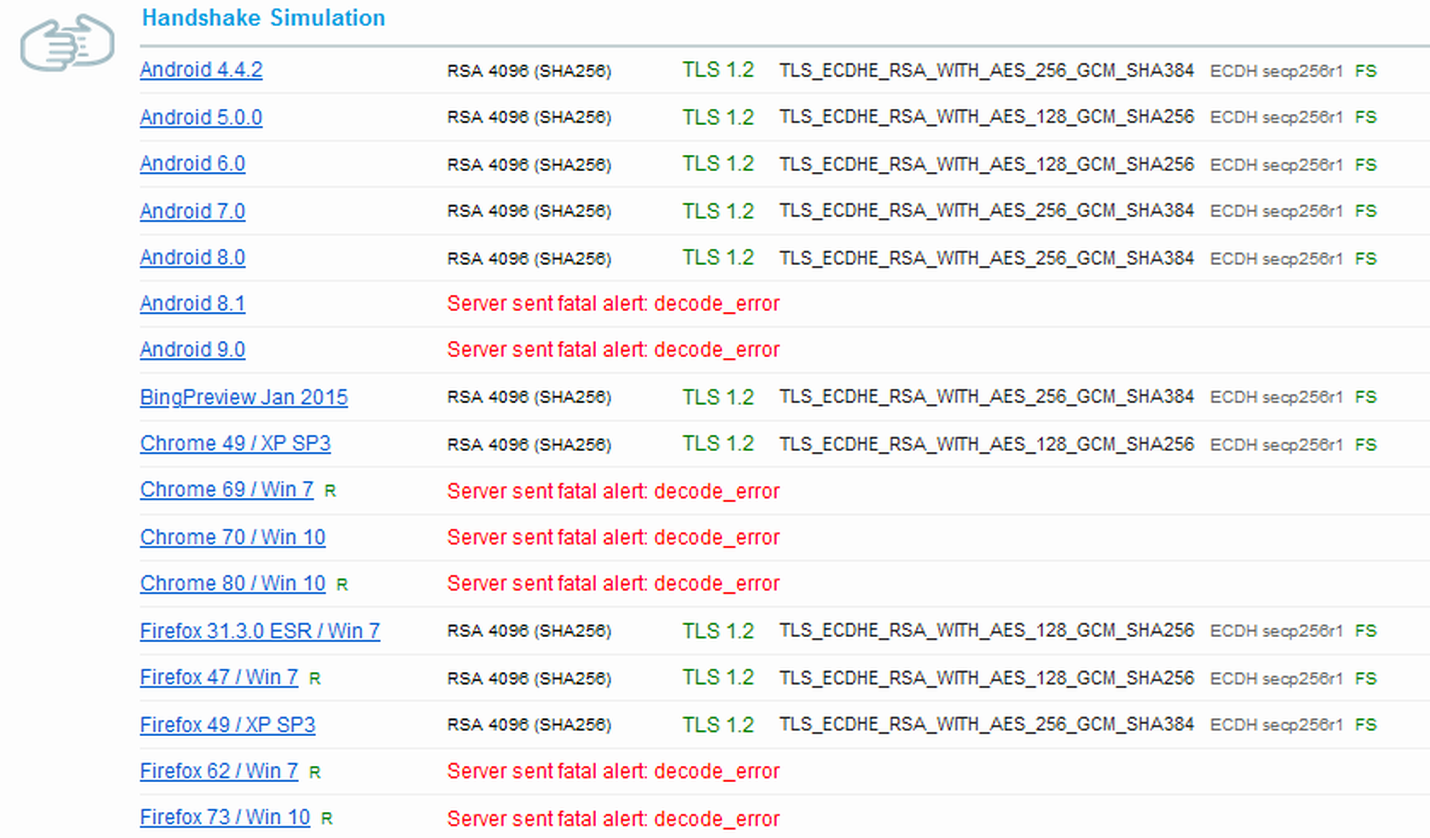The height and width of the screenshot is (838, 1430).
Task: Click the decode_error message for Chrome 69
Action: (x=613, y=491)
